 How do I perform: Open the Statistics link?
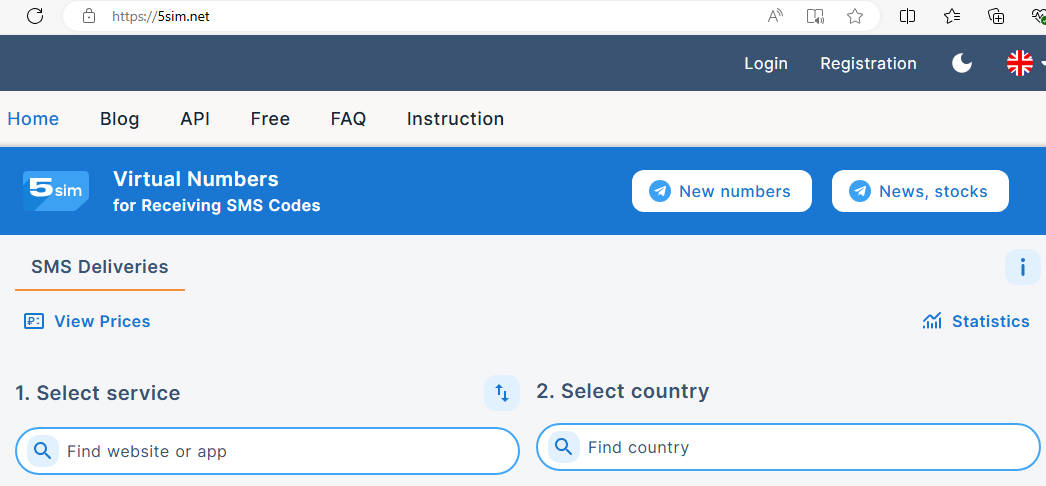976,321
